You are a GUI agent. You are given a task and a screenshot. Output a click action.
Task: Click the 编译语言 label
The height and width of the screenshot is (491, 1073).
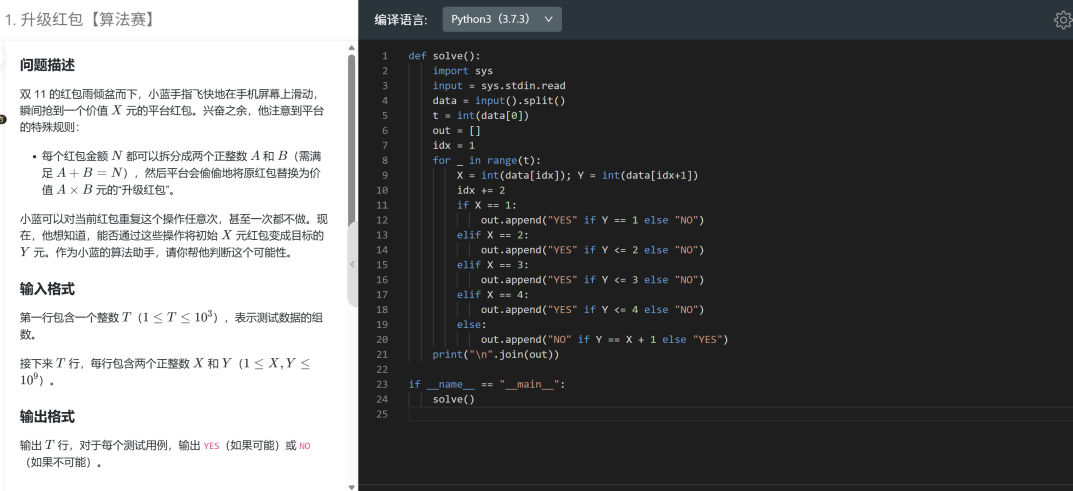click(x=401, y=19)
